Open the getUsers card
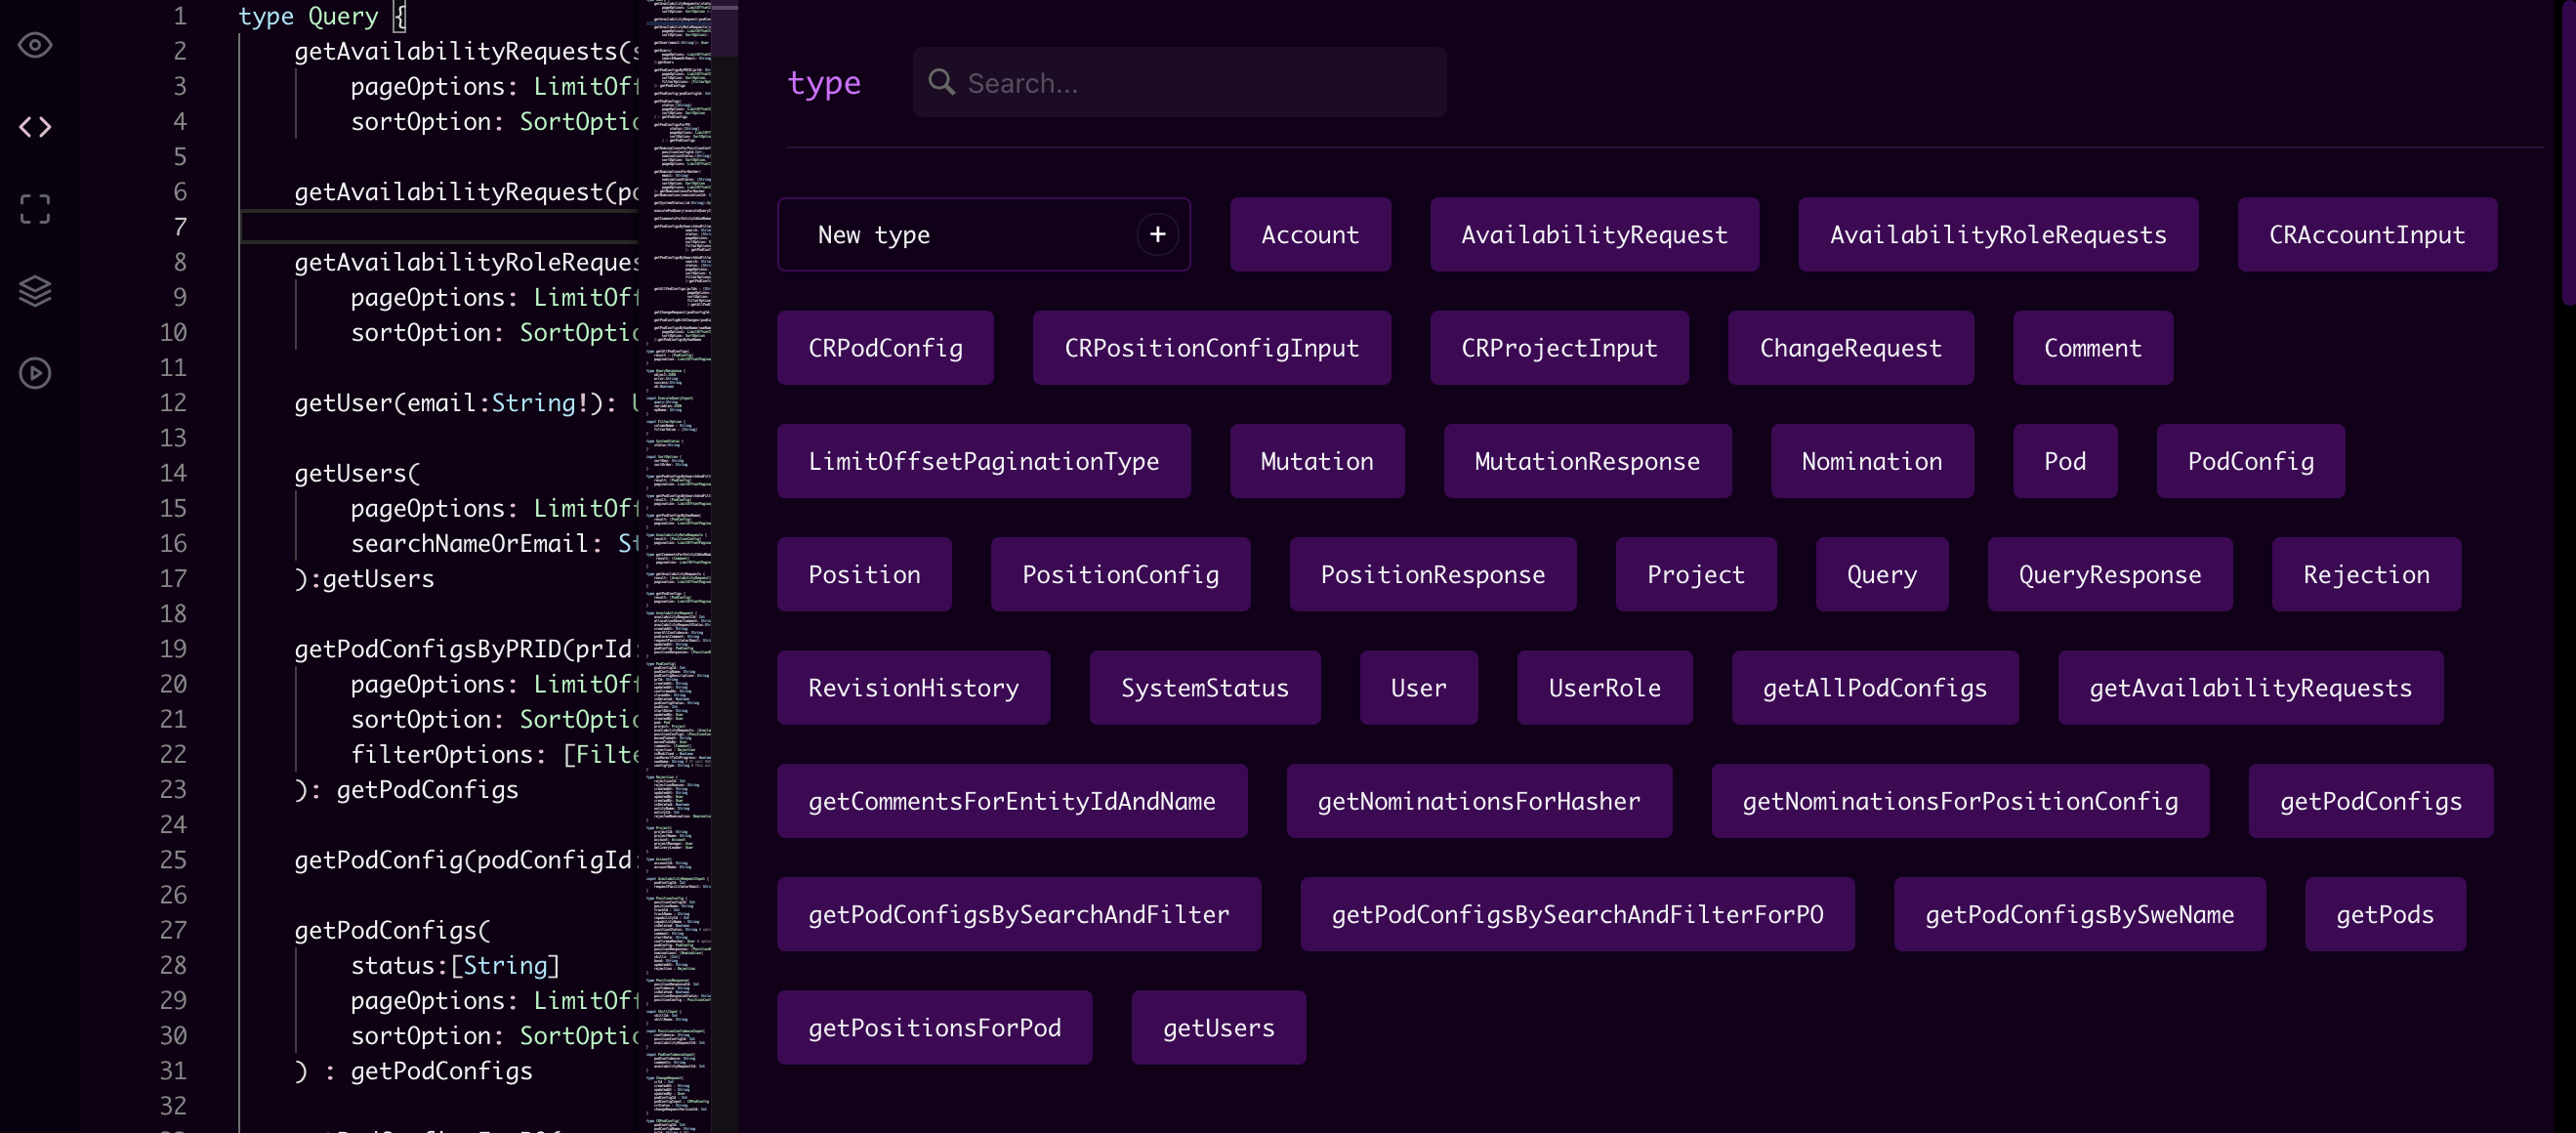The height and width of the screenshot is (1133, 2576). pyautogui.click(x=1218, y=1027)
